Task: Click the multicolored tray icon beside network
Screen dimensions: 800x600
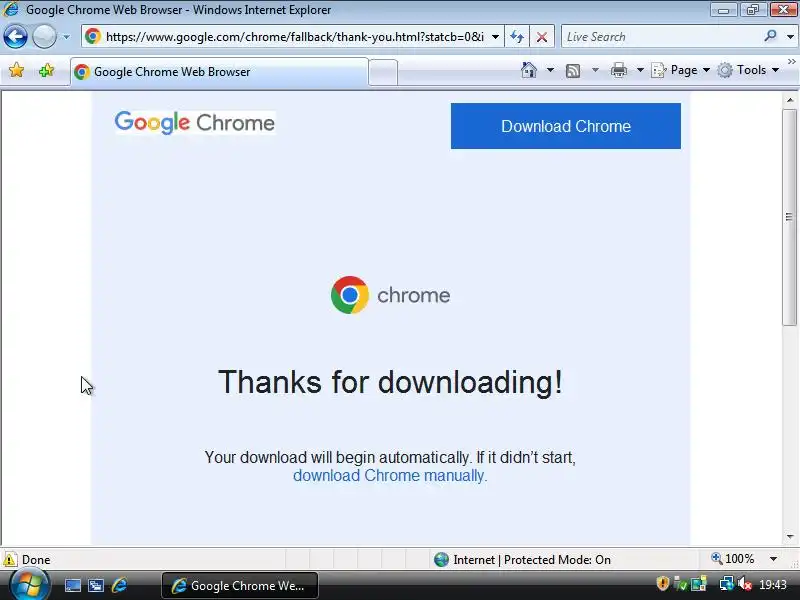Action: (698, 584)
